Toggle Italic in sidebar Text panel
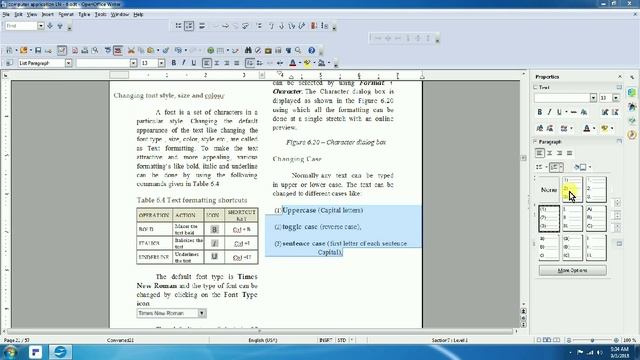Screen dimensions: 640x360 (x=549, y=112)
